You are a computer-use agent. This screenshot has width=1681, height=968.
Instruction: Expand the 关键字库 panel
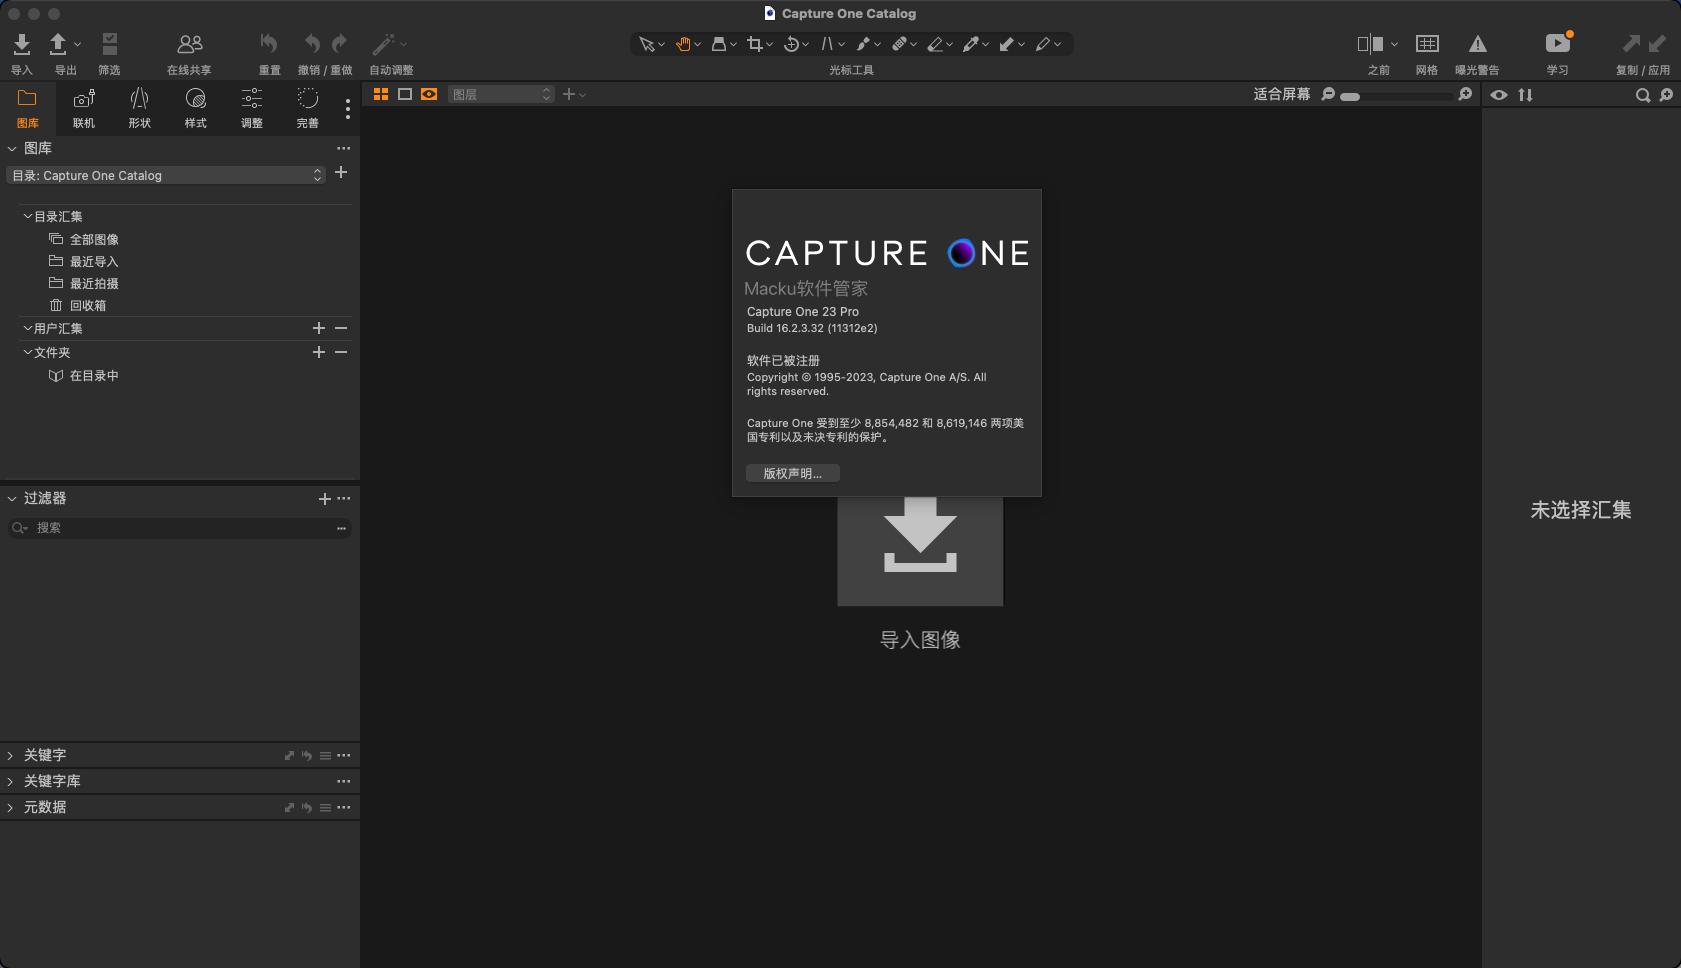tap(10, 781)
